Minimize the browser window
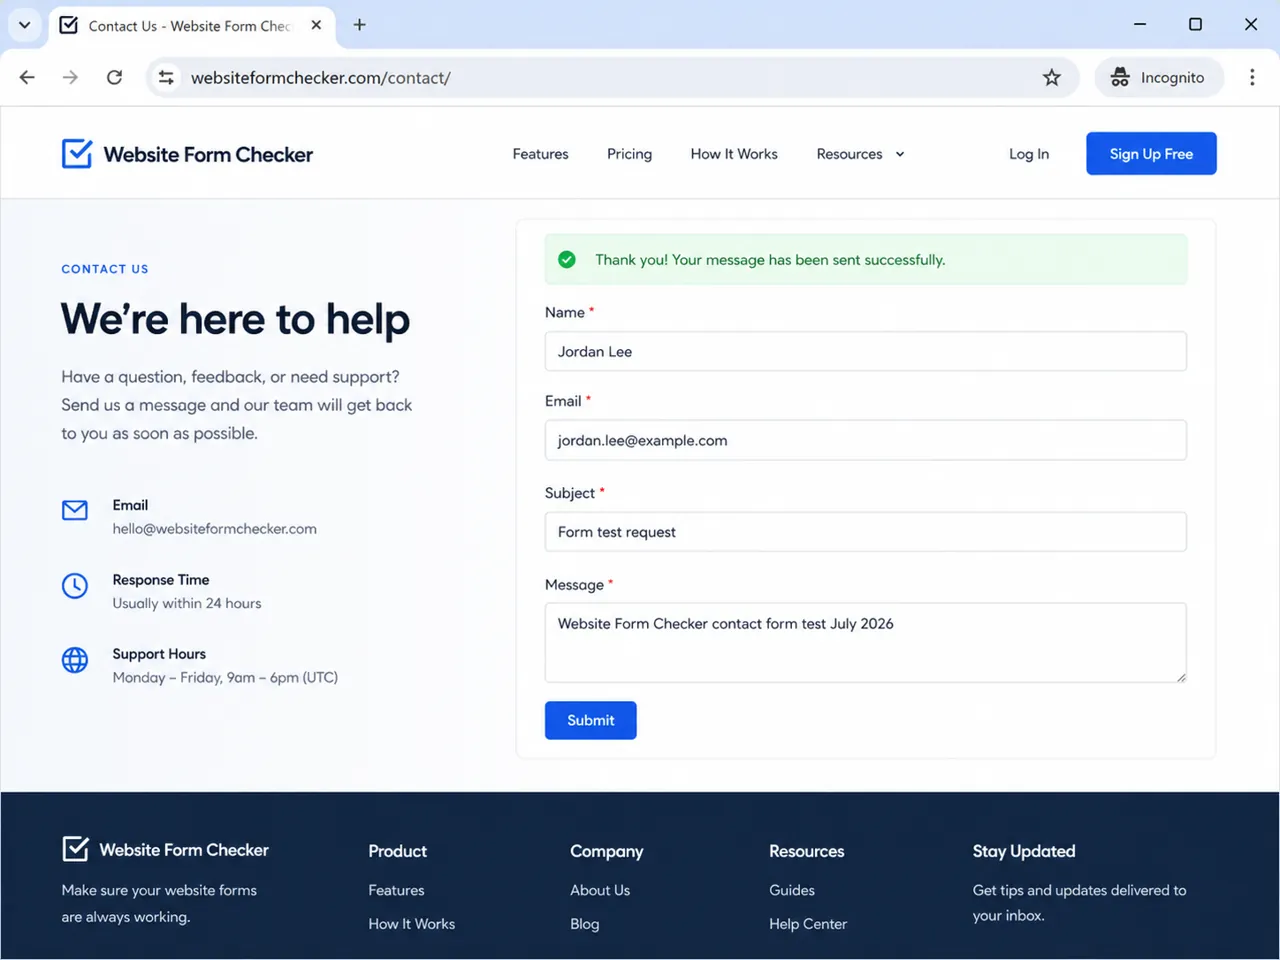Screen dimensions: 1280x960 pyautogui.click(x=1139, y=24)
